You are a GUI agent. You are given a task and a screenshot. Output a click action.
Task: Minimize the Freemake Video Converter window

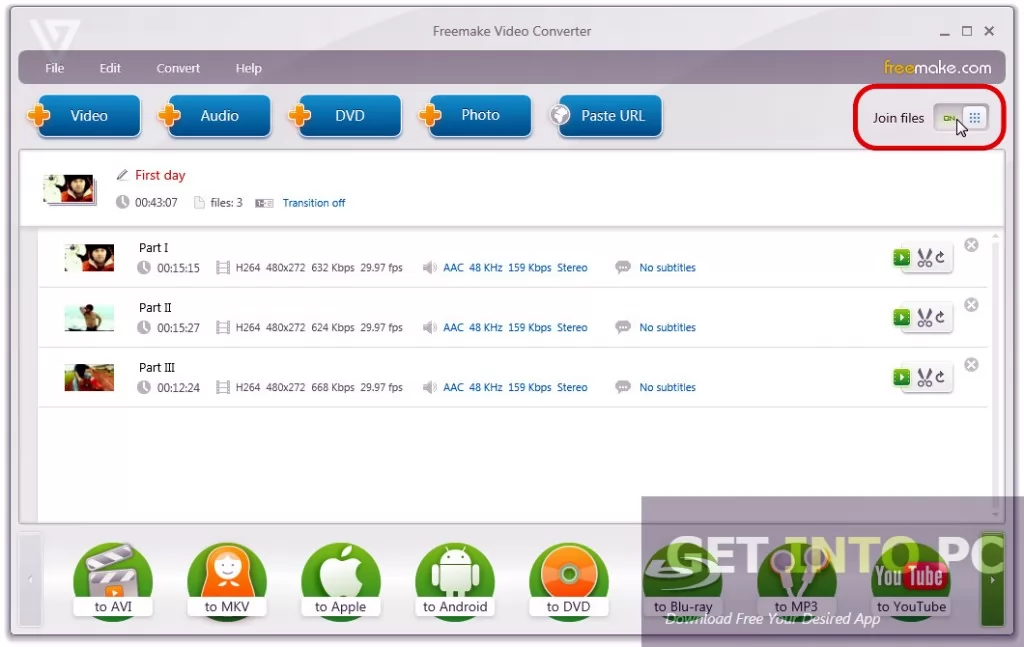point(944,32)
